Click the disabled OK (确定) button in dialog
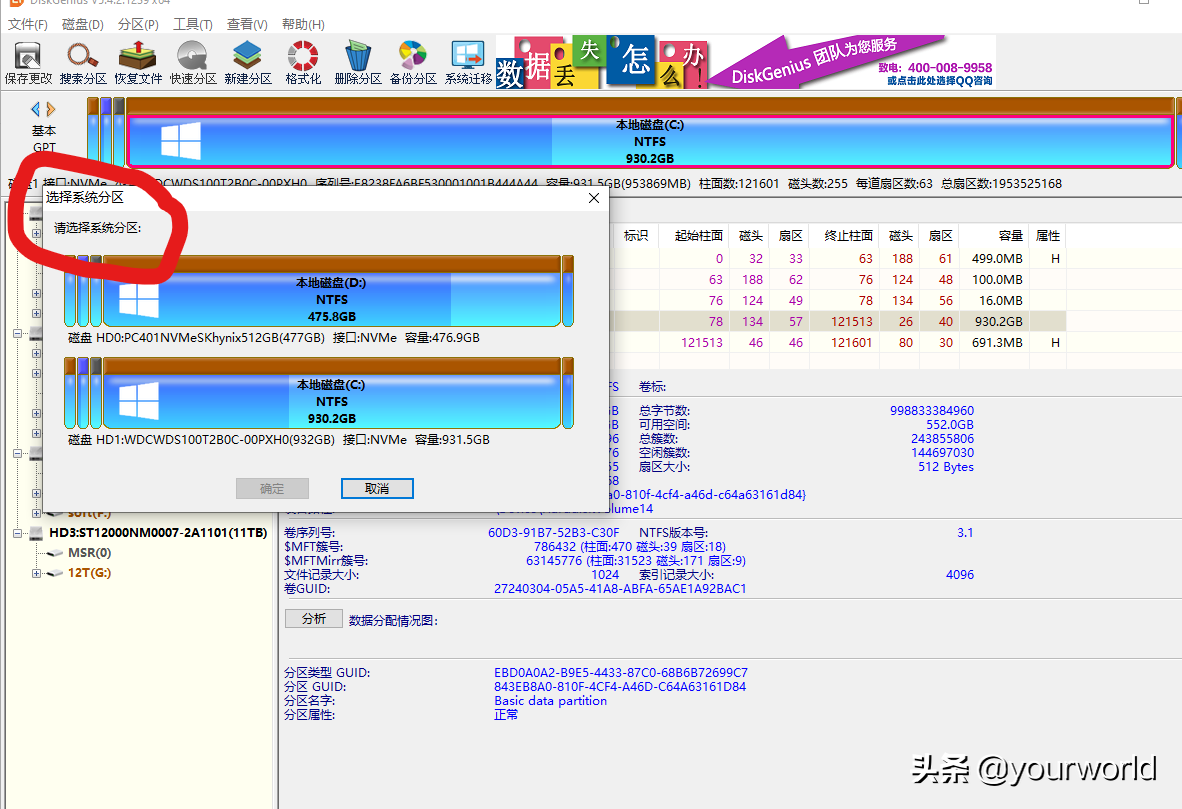1182x809 pixels. click(272, 489)
